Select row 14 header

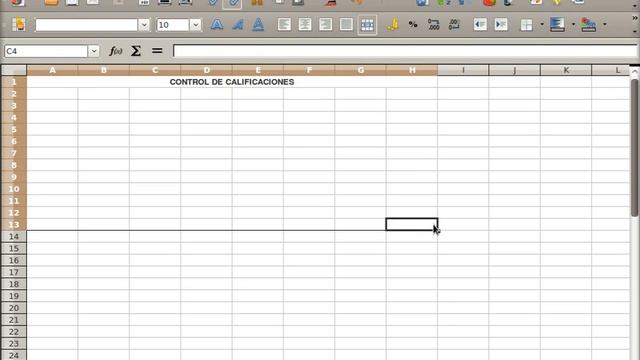point(14,236)
